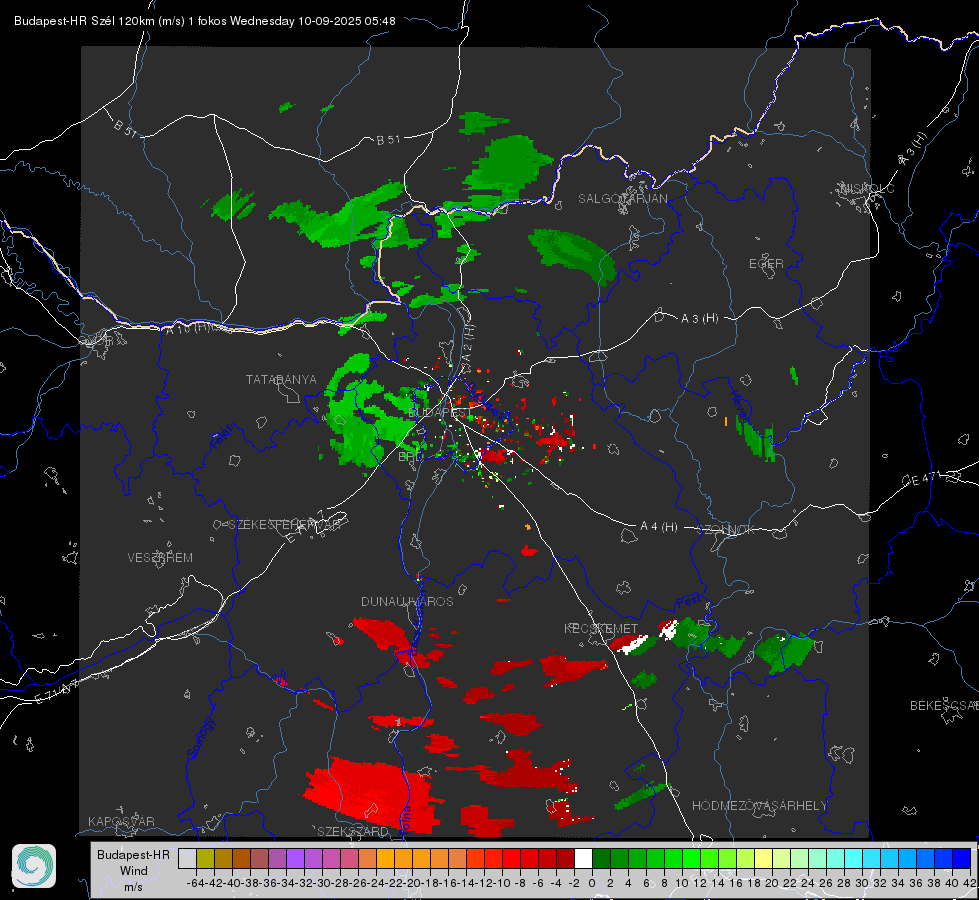Click the BÉKÉSCSABA city label
979x900 pixels.
click(944, 706)
